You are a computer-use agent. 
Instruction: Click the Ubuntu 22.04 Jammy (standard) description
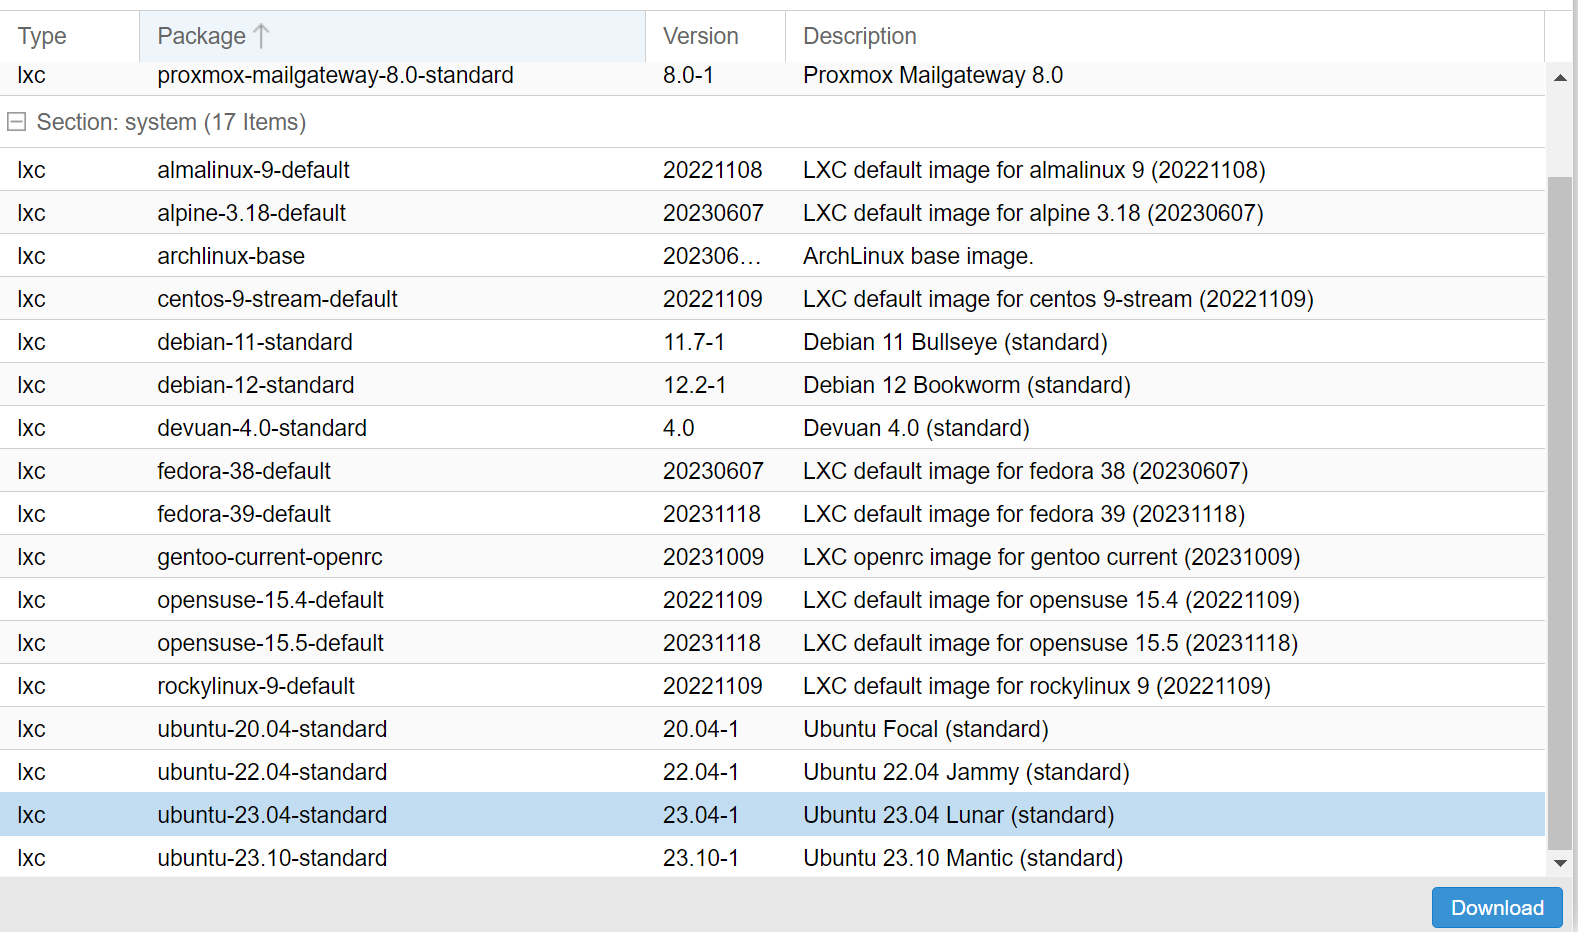pyautogui.click(x=966, y=772)
